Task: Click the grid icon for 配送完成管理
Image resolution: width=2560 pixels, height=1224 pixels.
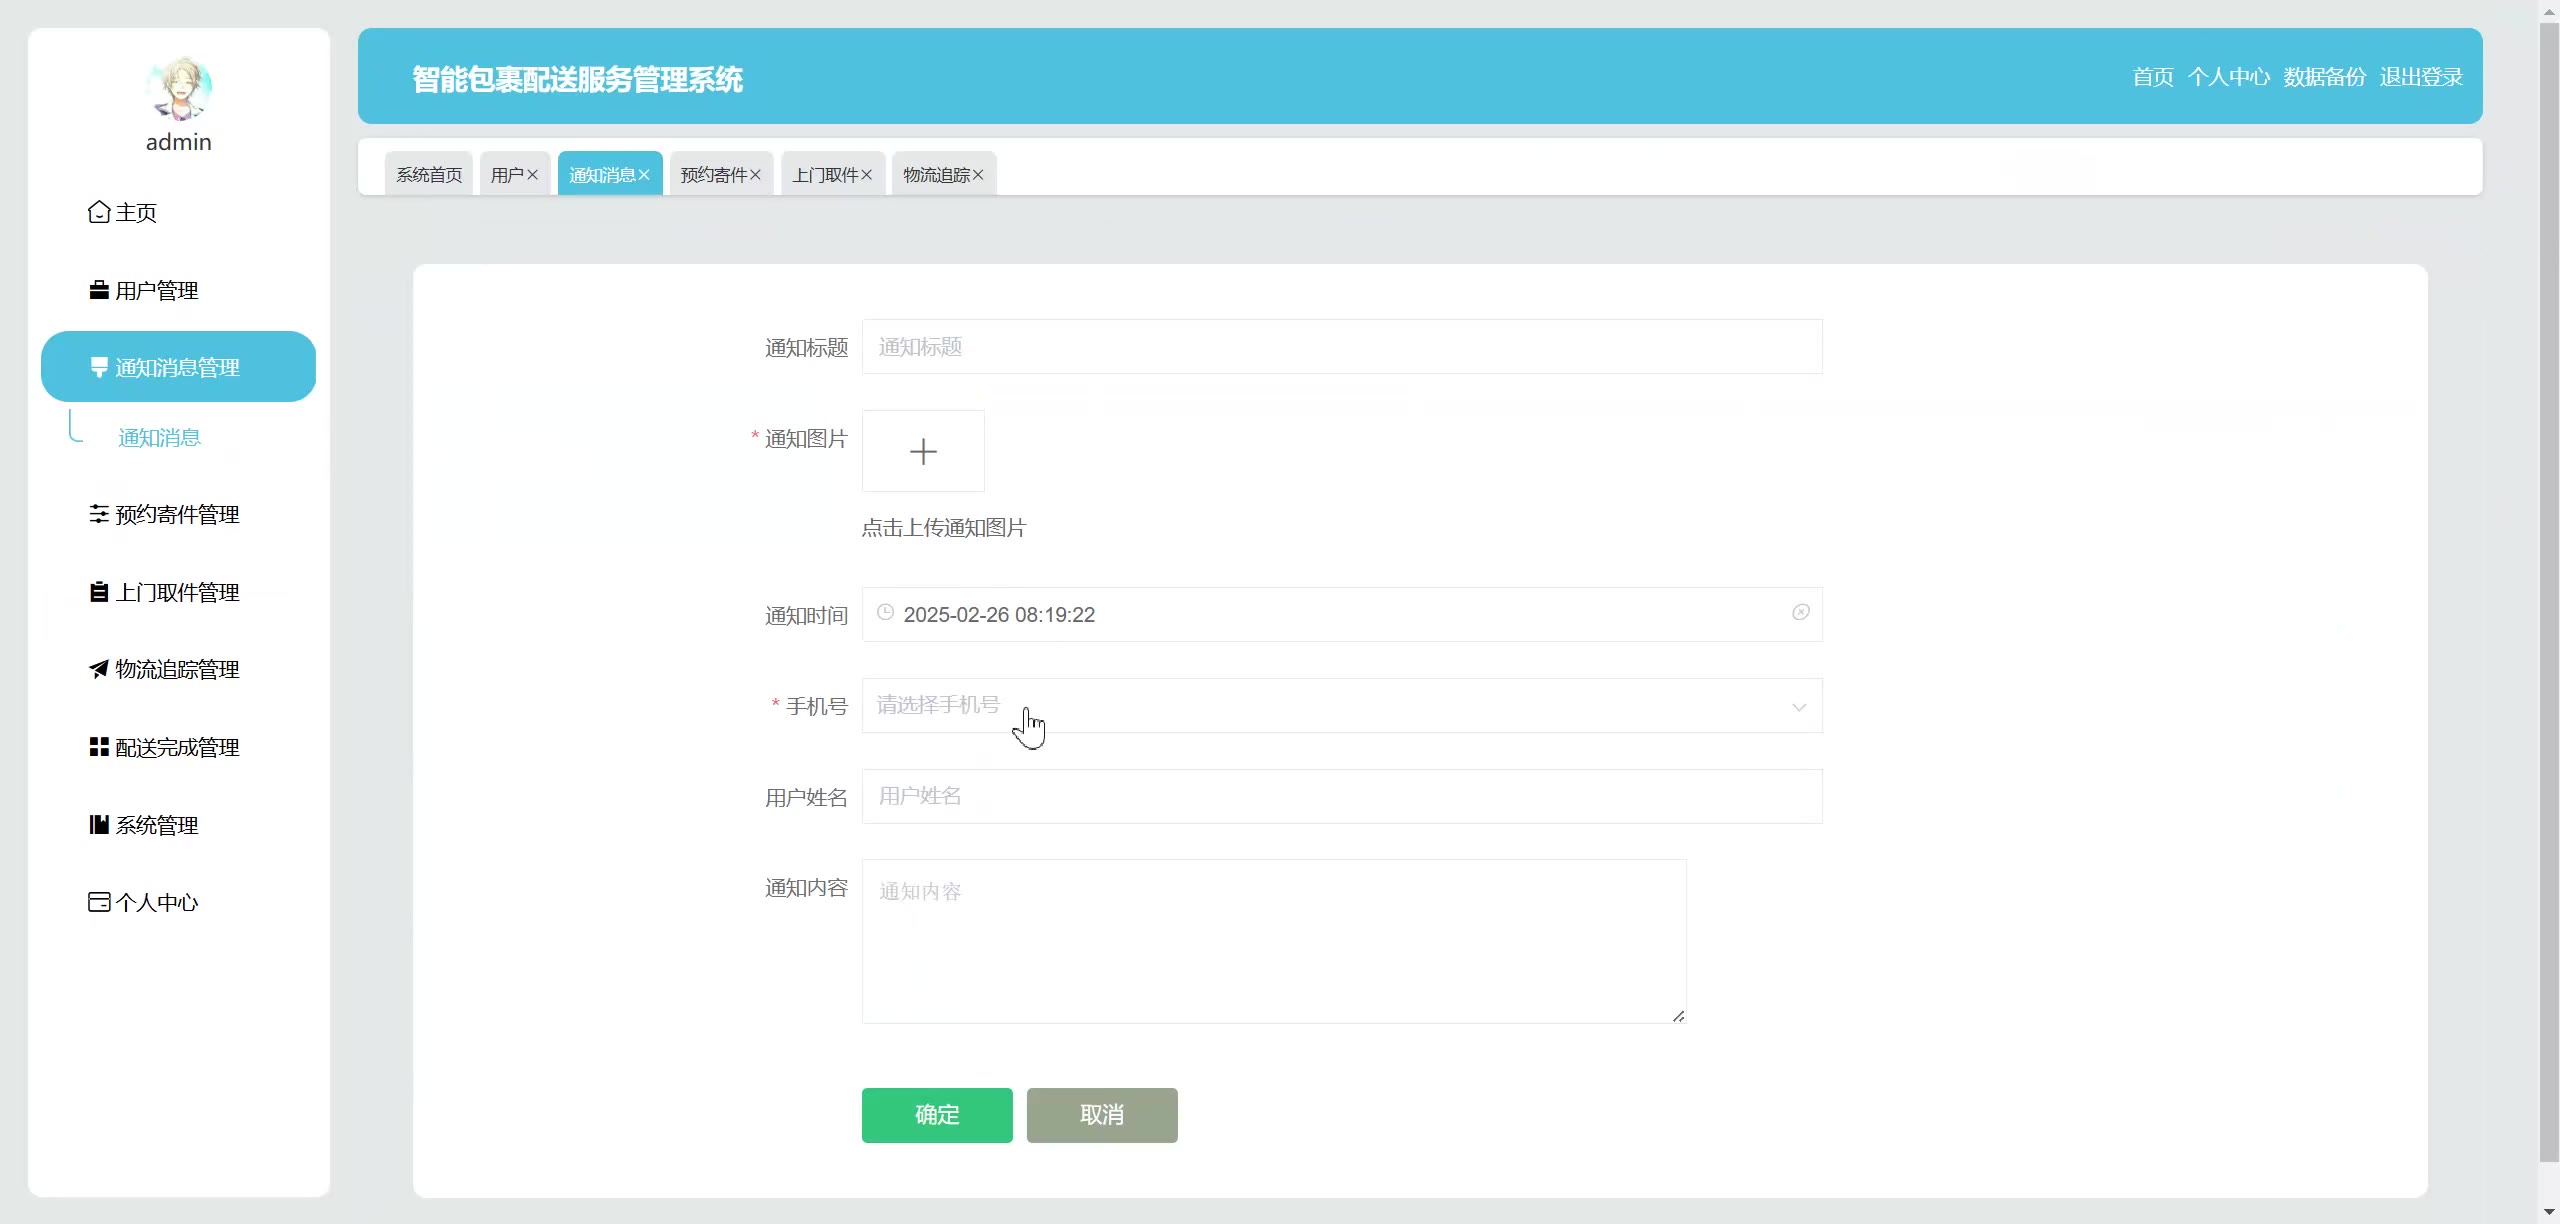Action: (98, 747)
